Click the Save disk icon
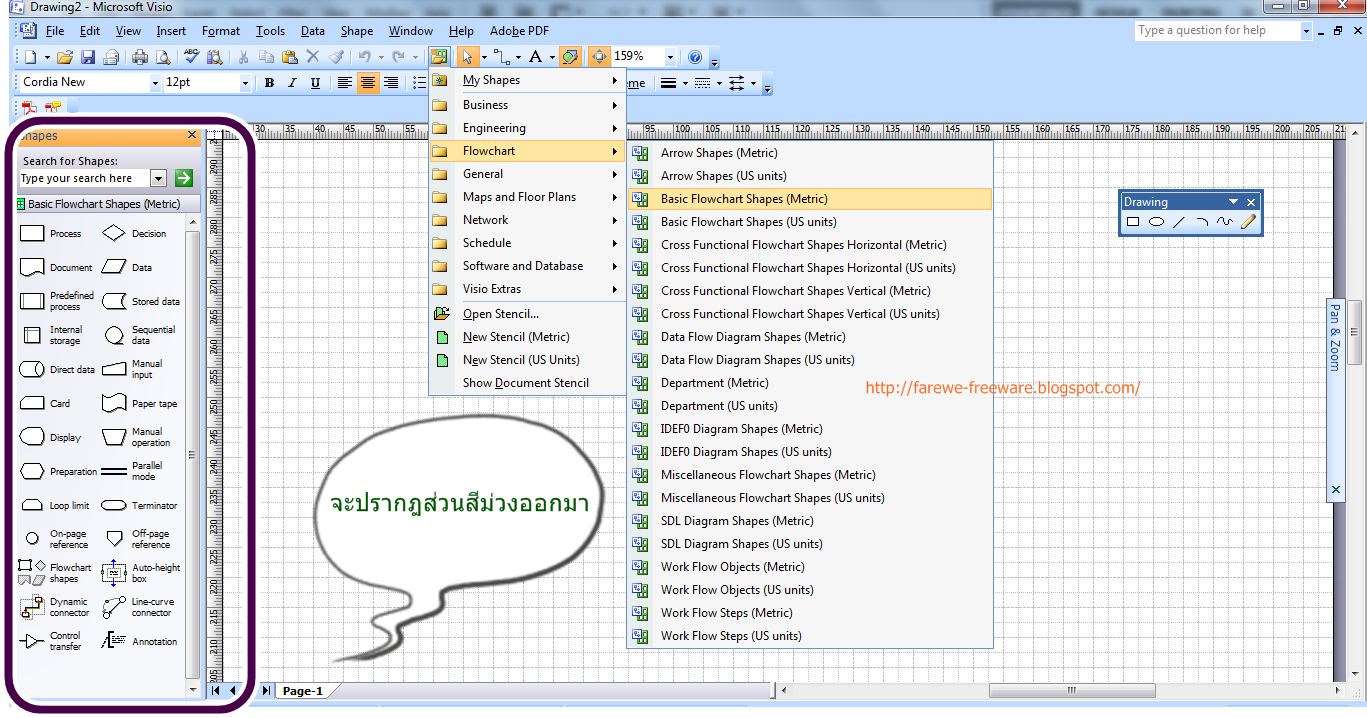Image resolution: width=1367 pixels, height=718 pixels. 88,57
